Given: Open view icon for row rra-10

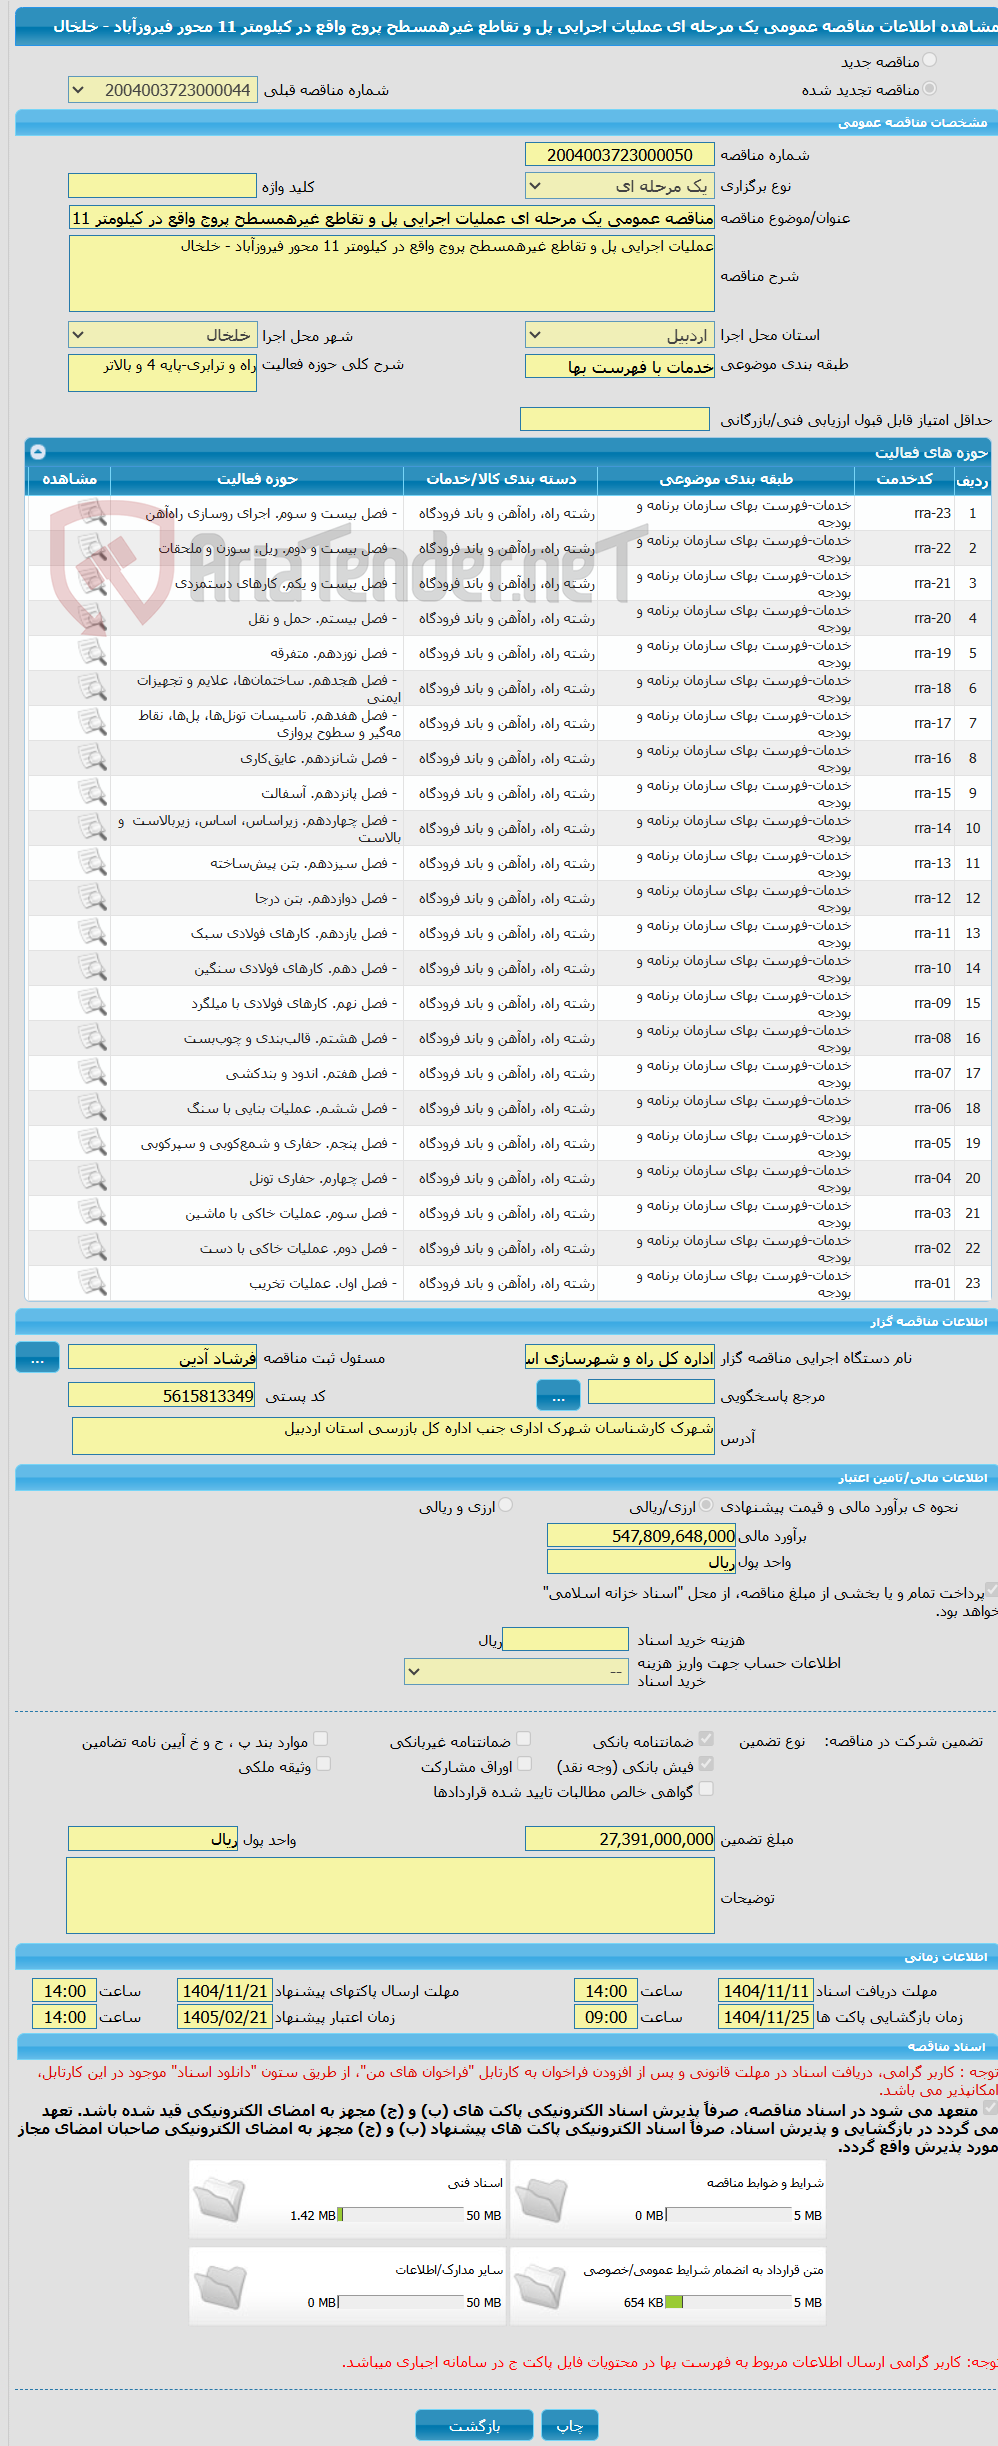Looking at the screenshot, I should pos(92,968).
